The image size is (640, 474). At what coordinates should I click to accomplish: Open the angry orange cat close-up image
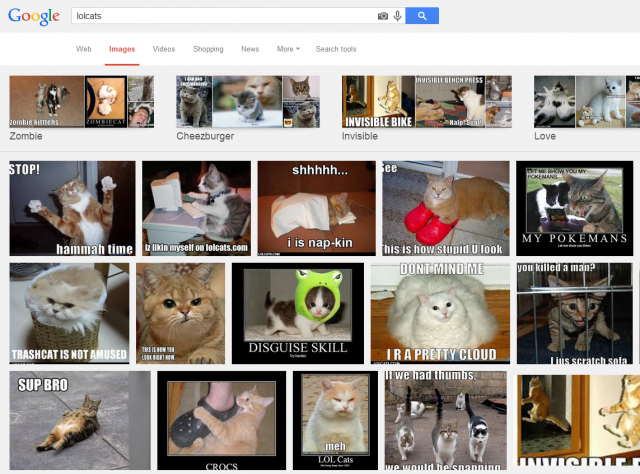[x=180, y=314]
